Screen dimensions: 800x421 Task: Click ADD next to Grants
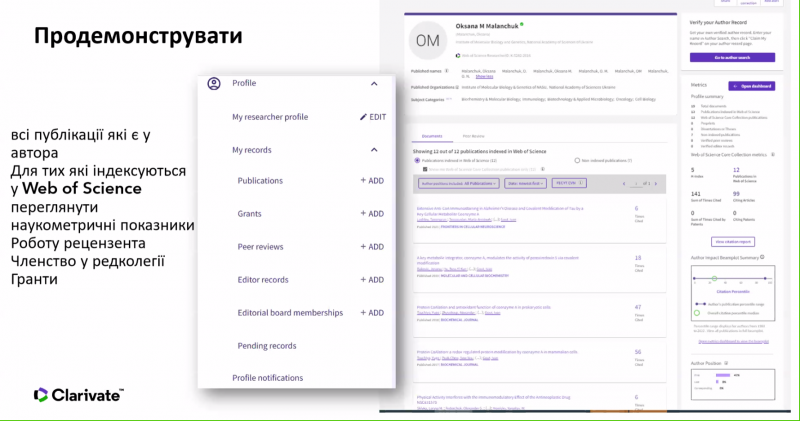click(x=372, y=214)
